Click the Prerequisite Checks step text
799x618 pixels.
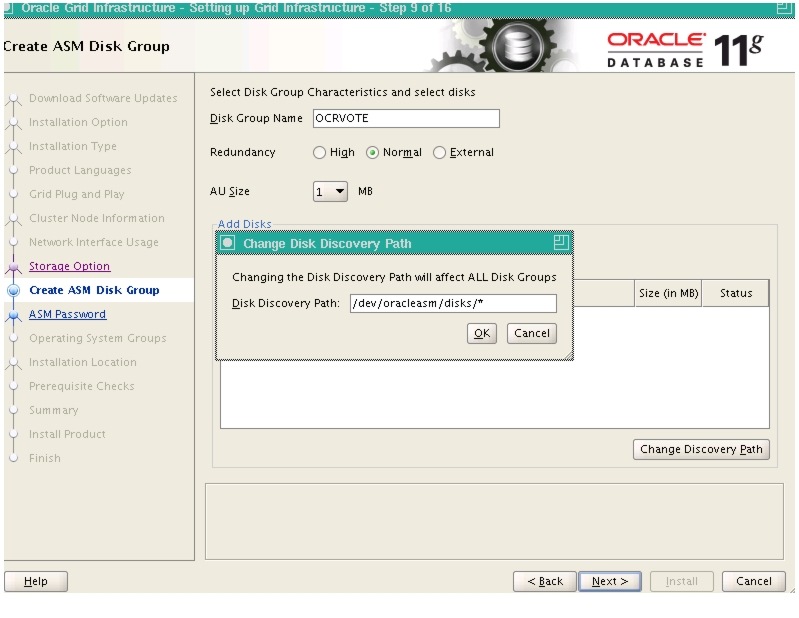tap(82, 386)
